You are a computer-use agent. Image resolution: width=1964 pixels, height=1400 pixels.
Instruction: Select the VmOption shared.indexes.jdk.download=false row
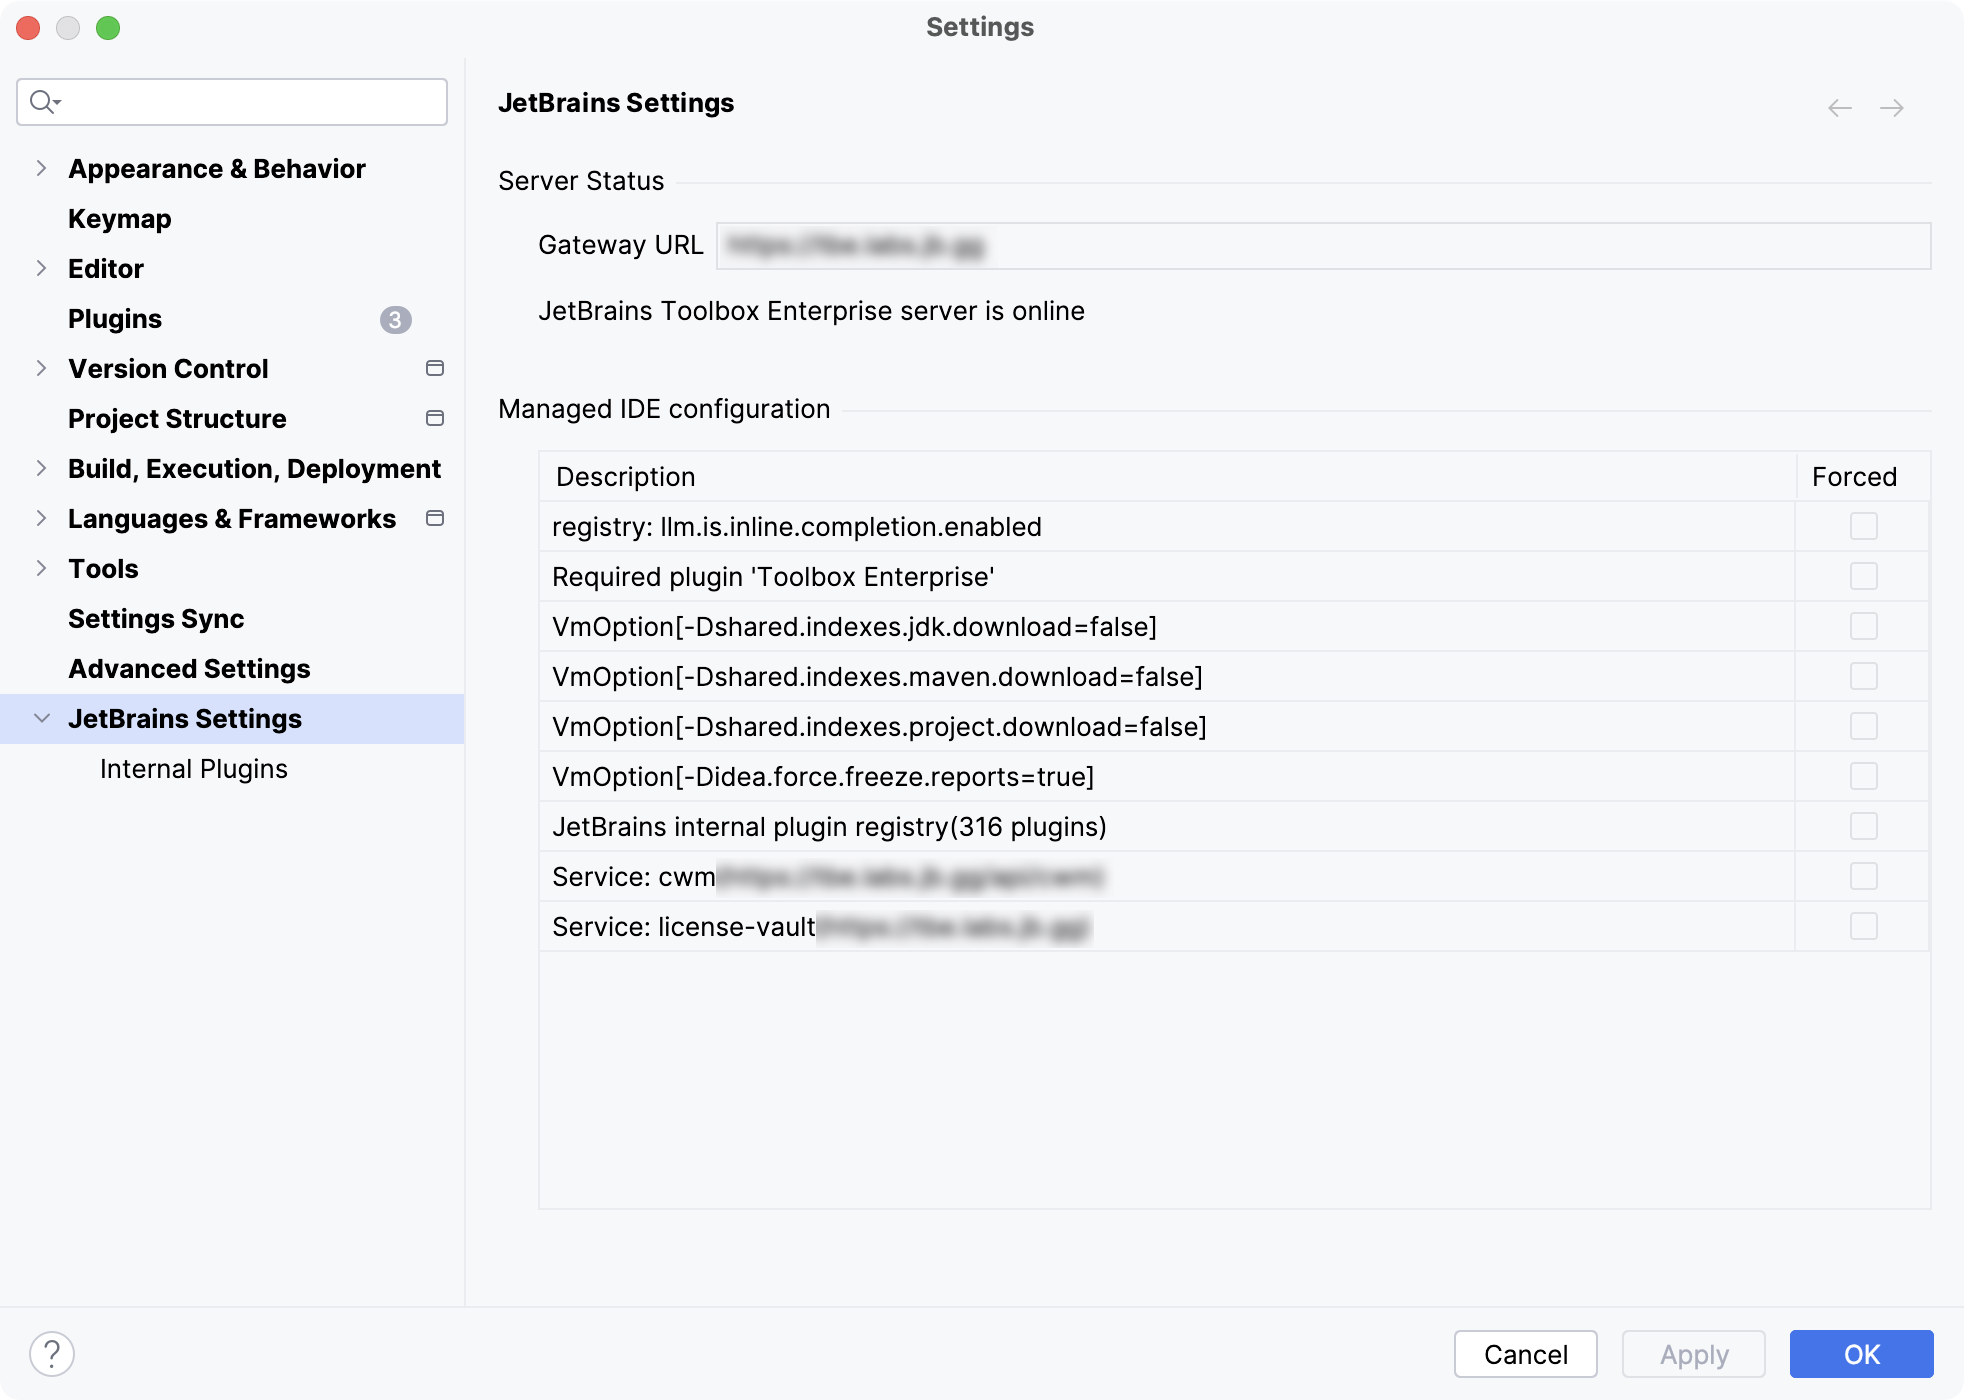click(1234, 626)
